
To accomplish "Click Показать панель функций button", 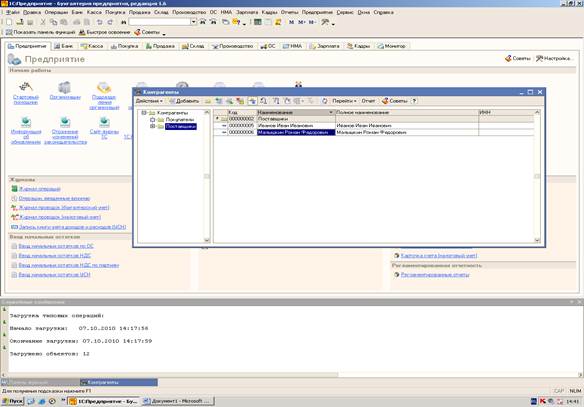I will click(40, 32).
